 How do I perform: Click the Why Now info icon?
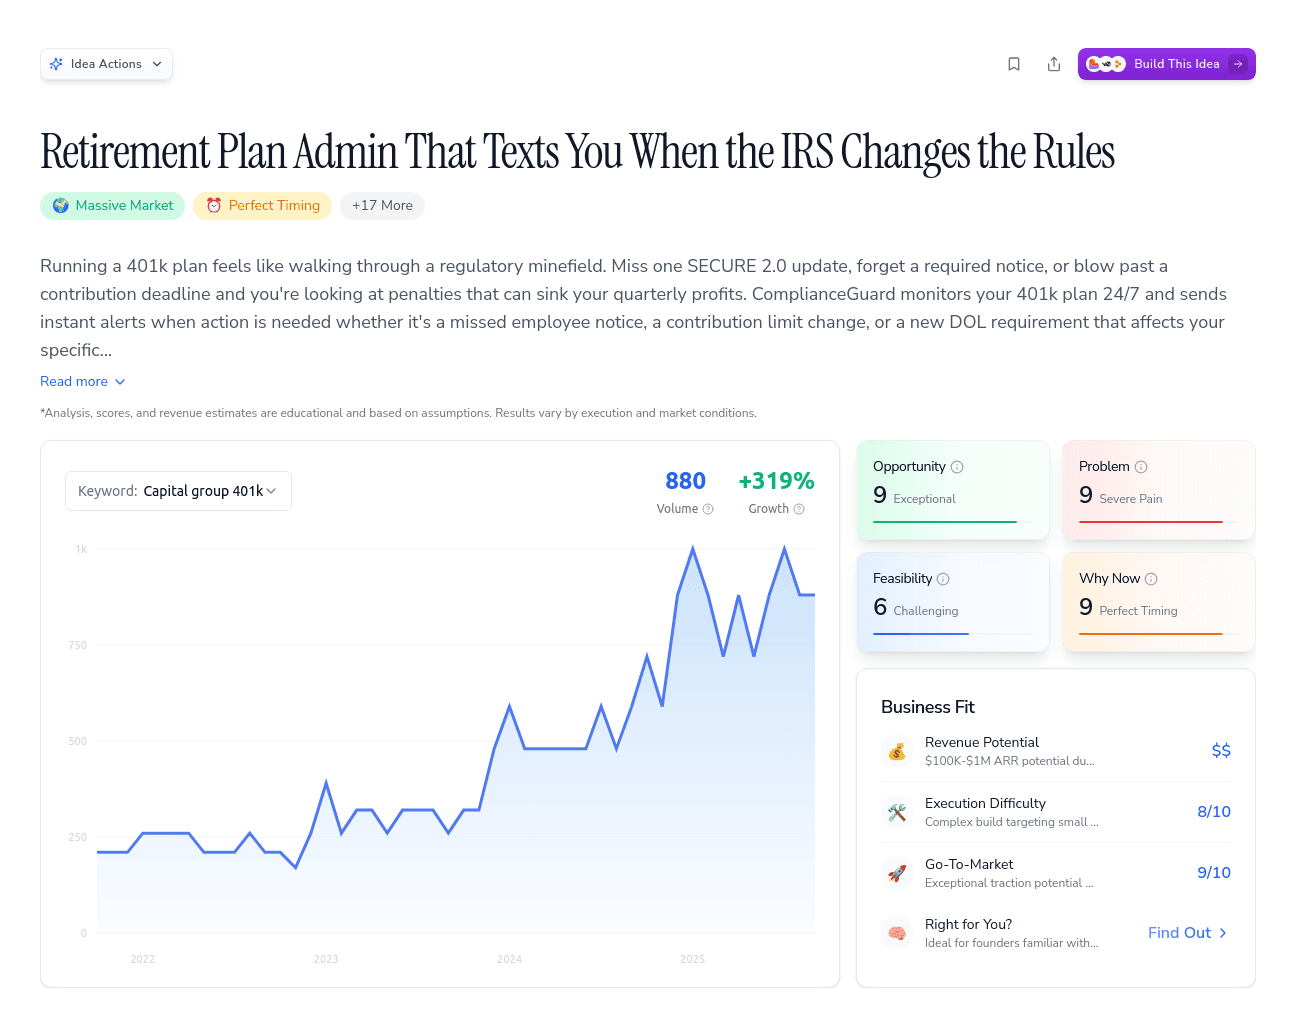click(x=1151, y=579)
